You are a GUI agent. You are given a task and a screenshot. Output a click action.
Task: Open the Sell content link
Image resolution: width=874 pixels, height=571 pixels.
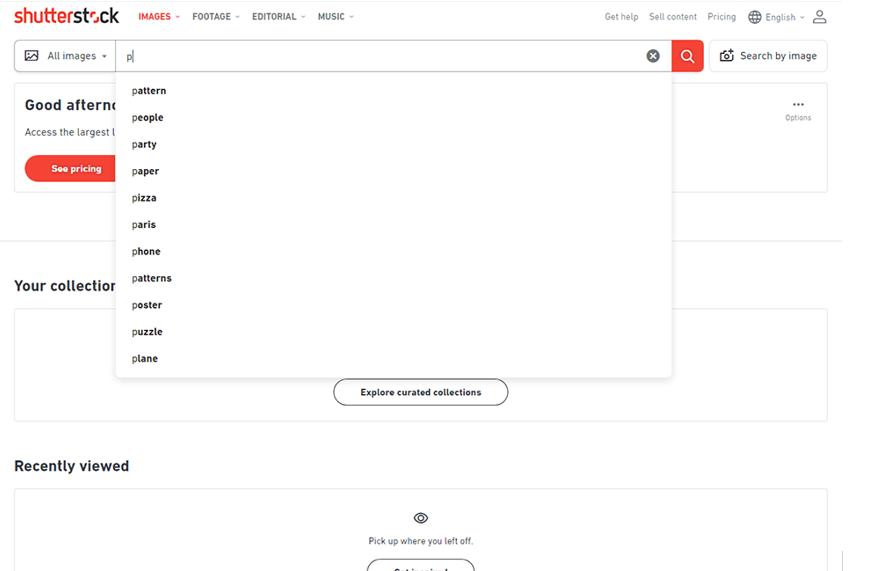coord(673,17)
